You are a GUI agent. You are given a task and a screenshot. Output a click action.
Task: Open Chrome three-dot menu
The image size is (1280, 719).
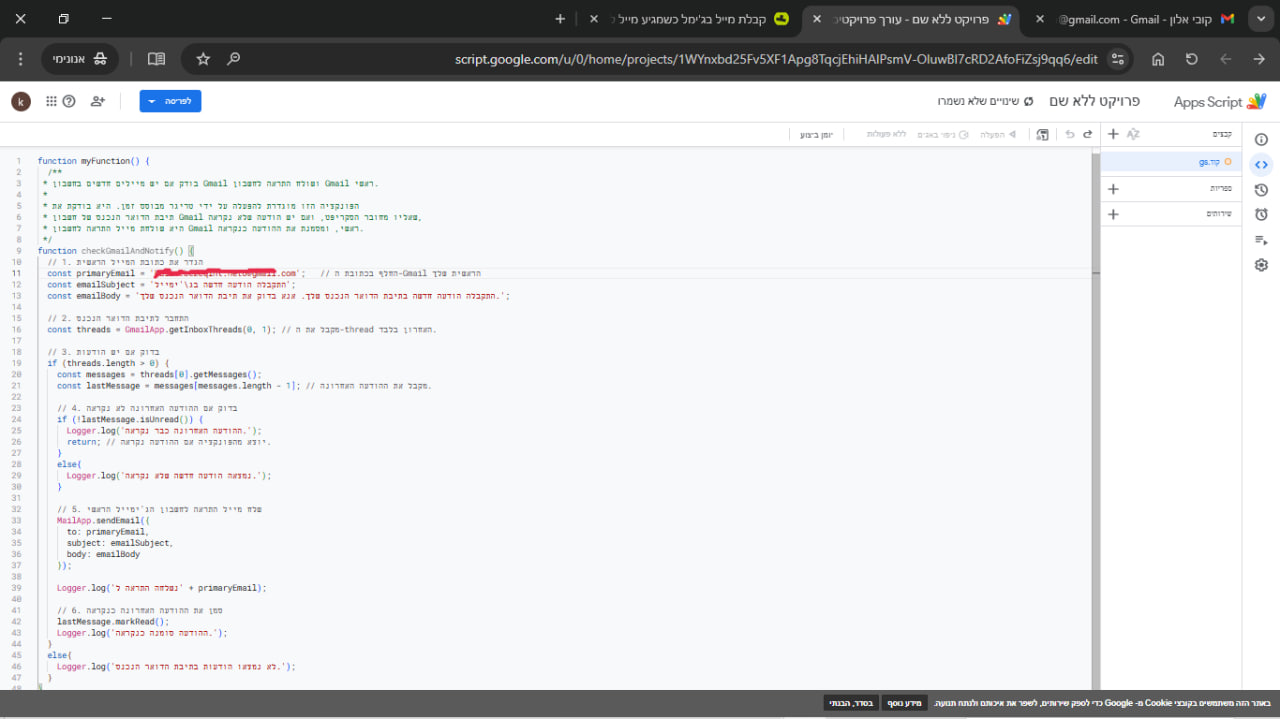click(x=20, y=59)
